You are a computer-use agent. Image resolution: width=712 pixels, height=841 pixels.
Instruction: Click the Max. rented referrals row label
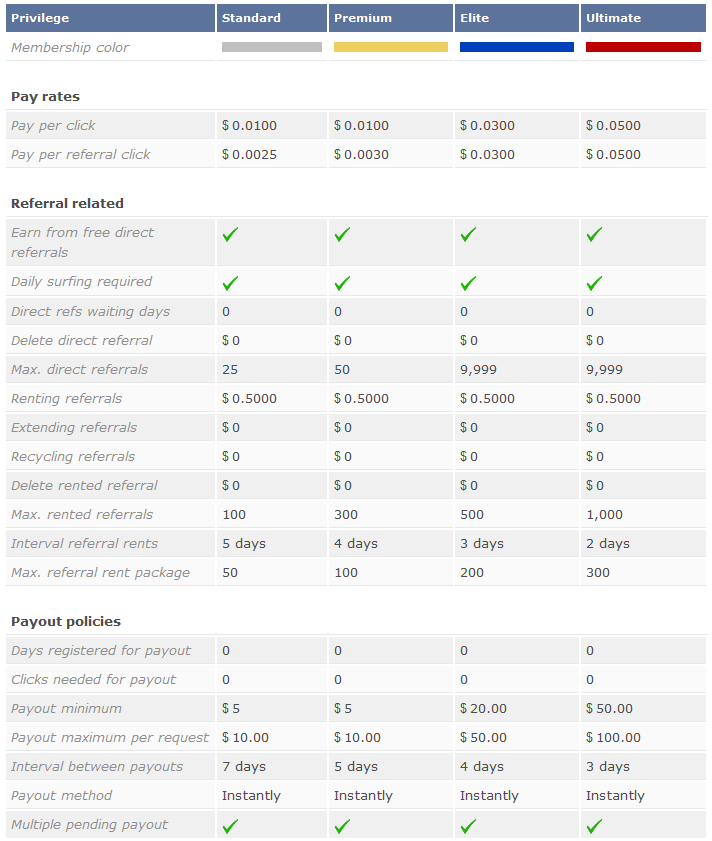[x=82, y=514]
